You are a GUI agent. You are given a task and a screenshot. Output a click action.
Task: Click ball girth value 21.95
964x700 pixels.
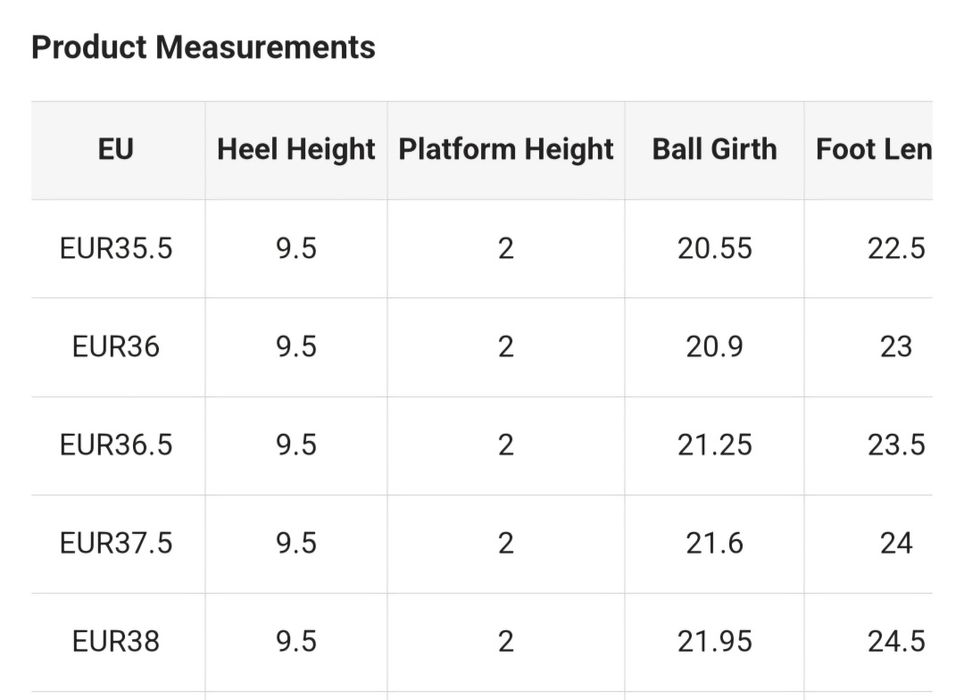click(714, 641)
